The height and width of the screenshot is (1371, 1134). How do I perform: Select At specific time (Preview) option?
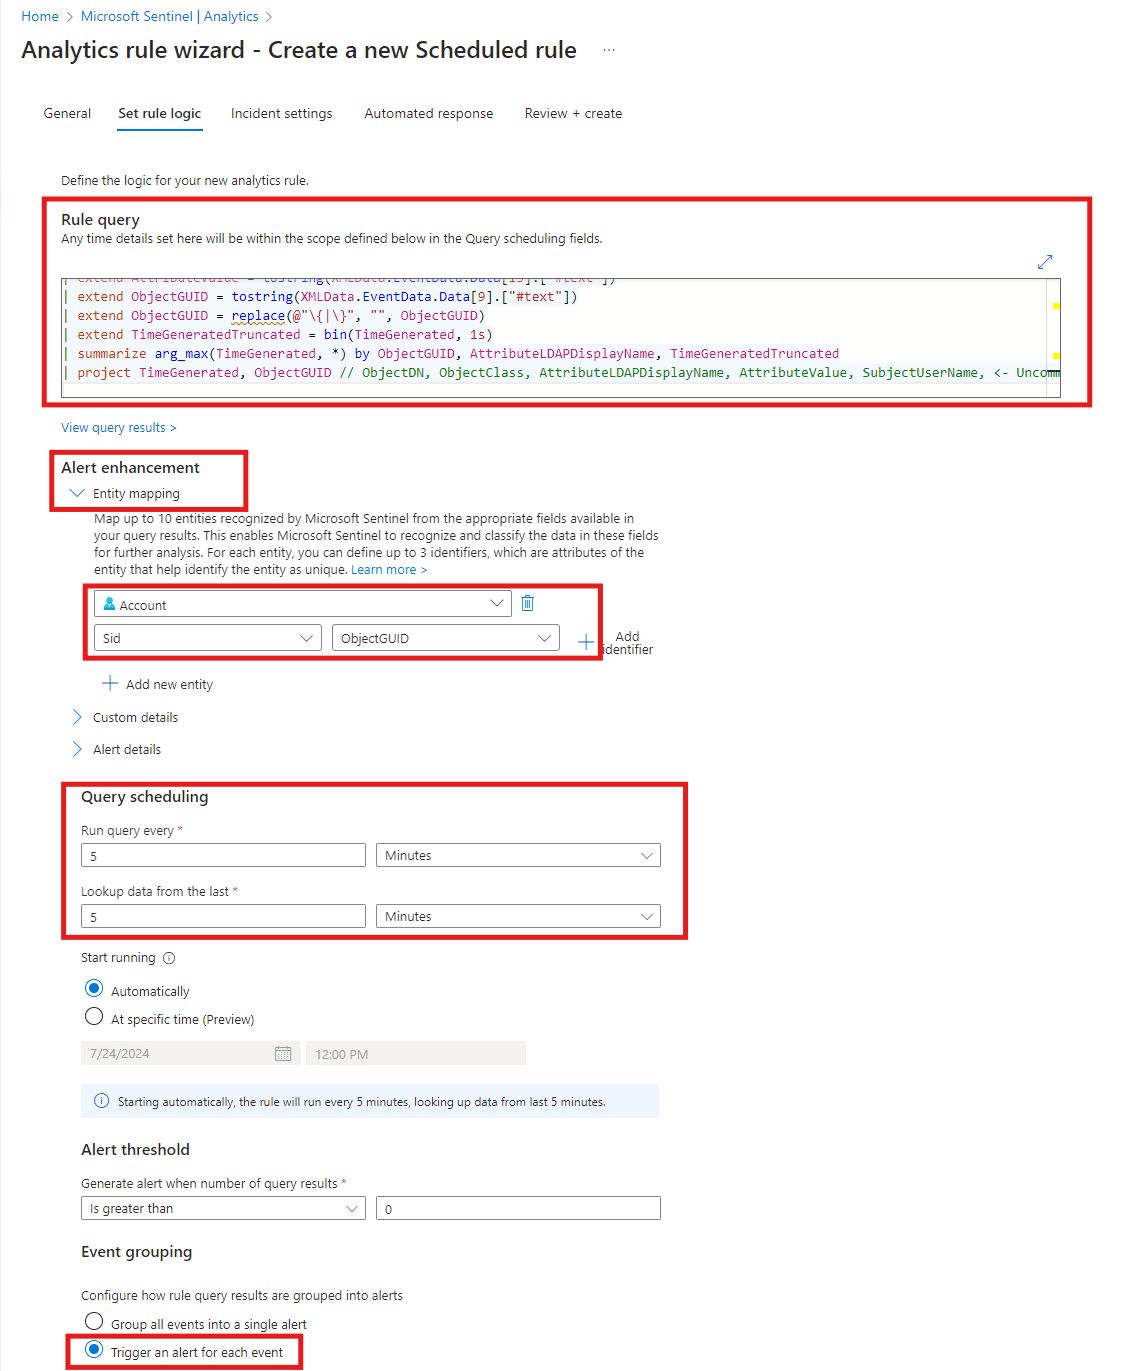click(94, 1017)
